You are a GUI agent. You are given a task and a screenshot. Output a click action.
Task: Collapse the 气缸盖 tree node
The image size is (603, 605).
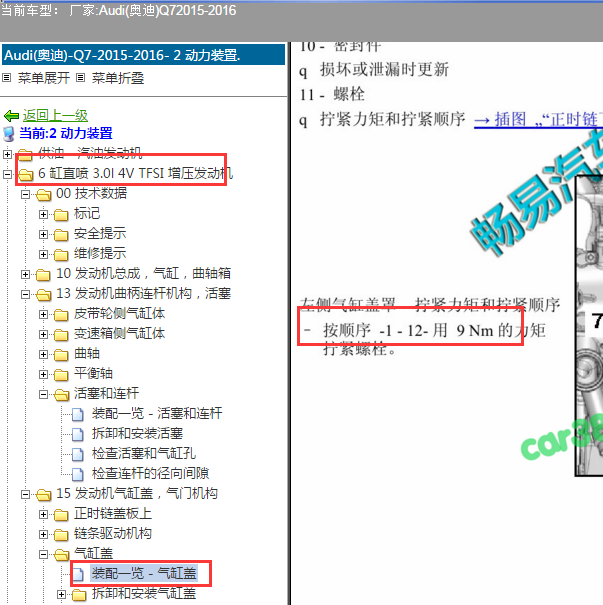[44, 554]
